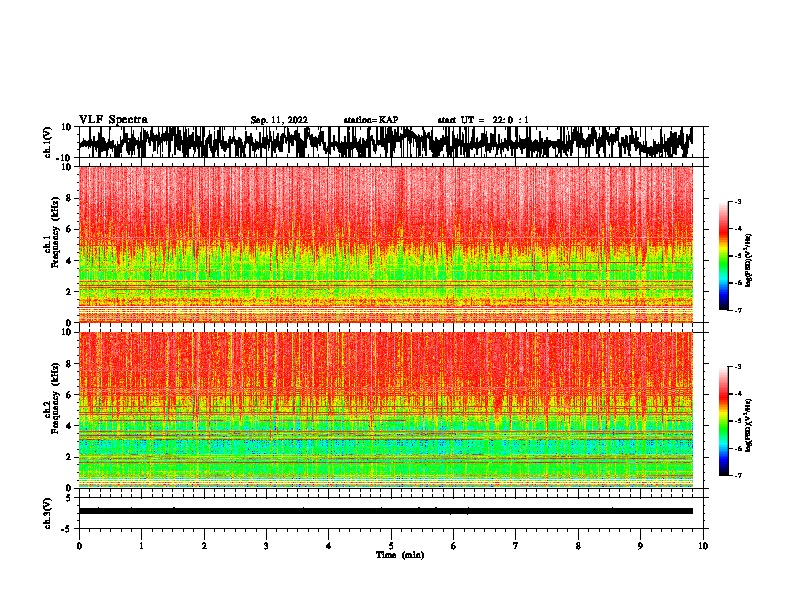
Task: Click the "6" kHz tick of ch.1 spectrogram
Action: point(69,229)
